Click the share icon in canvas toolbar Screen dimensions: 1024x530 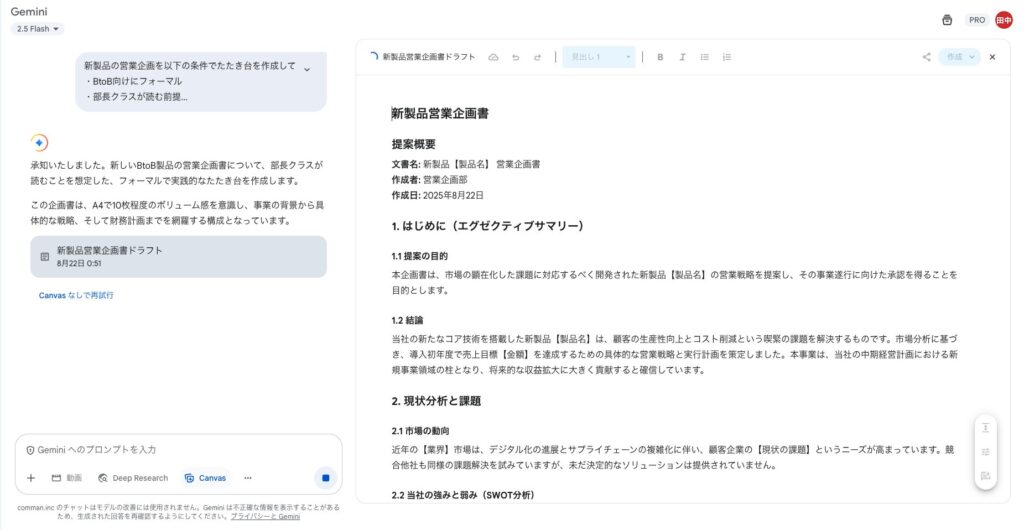(926, 57)
